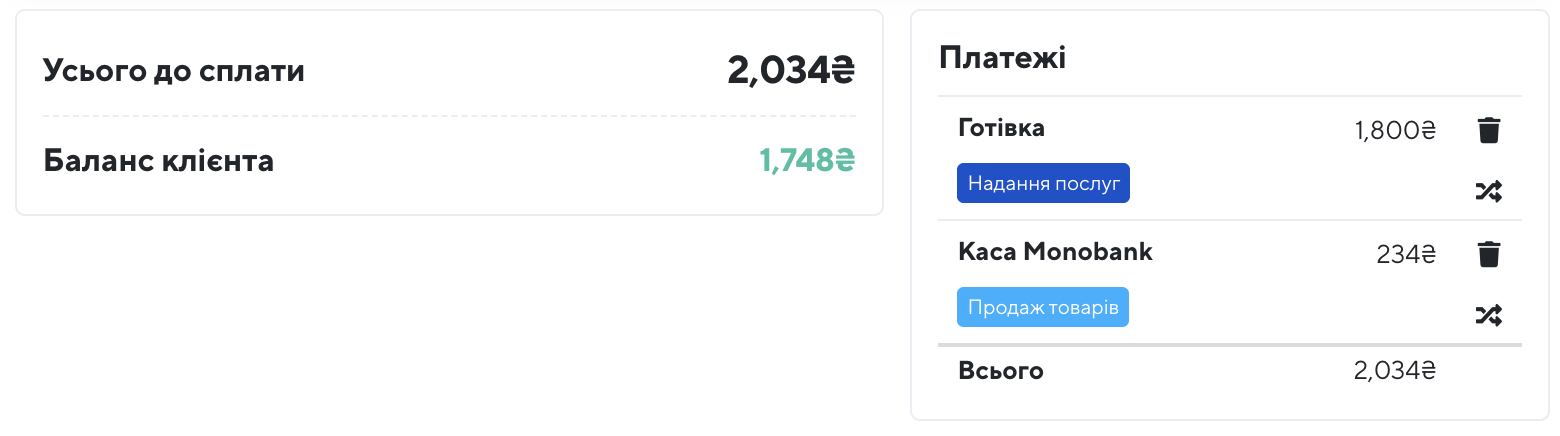Screen dimensions: 1560x436
Task: Click the 1,800₴ cash payment amount
Action: pos(1395,130)
